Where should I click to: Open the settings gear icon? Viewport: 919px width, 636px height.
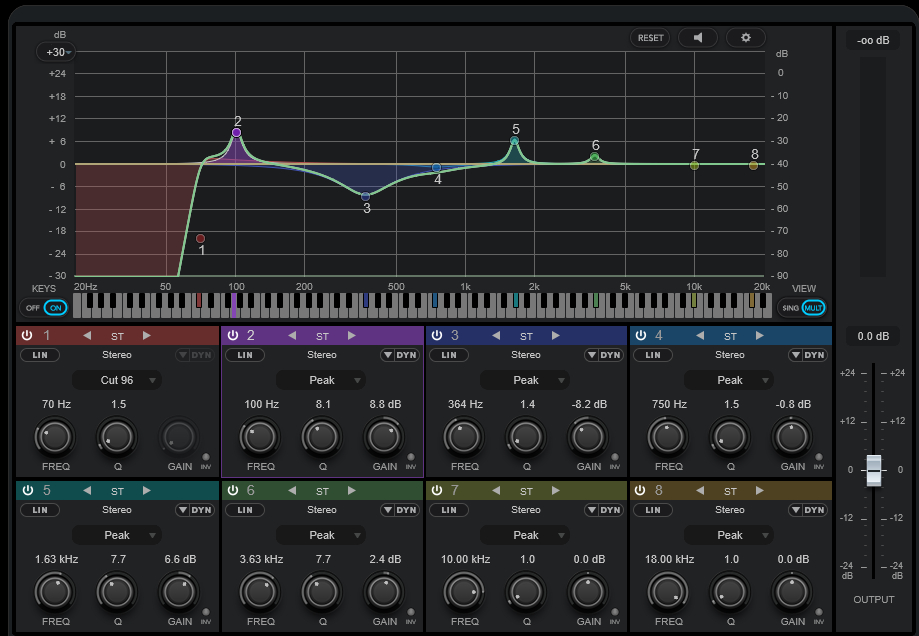pos(745,38)
